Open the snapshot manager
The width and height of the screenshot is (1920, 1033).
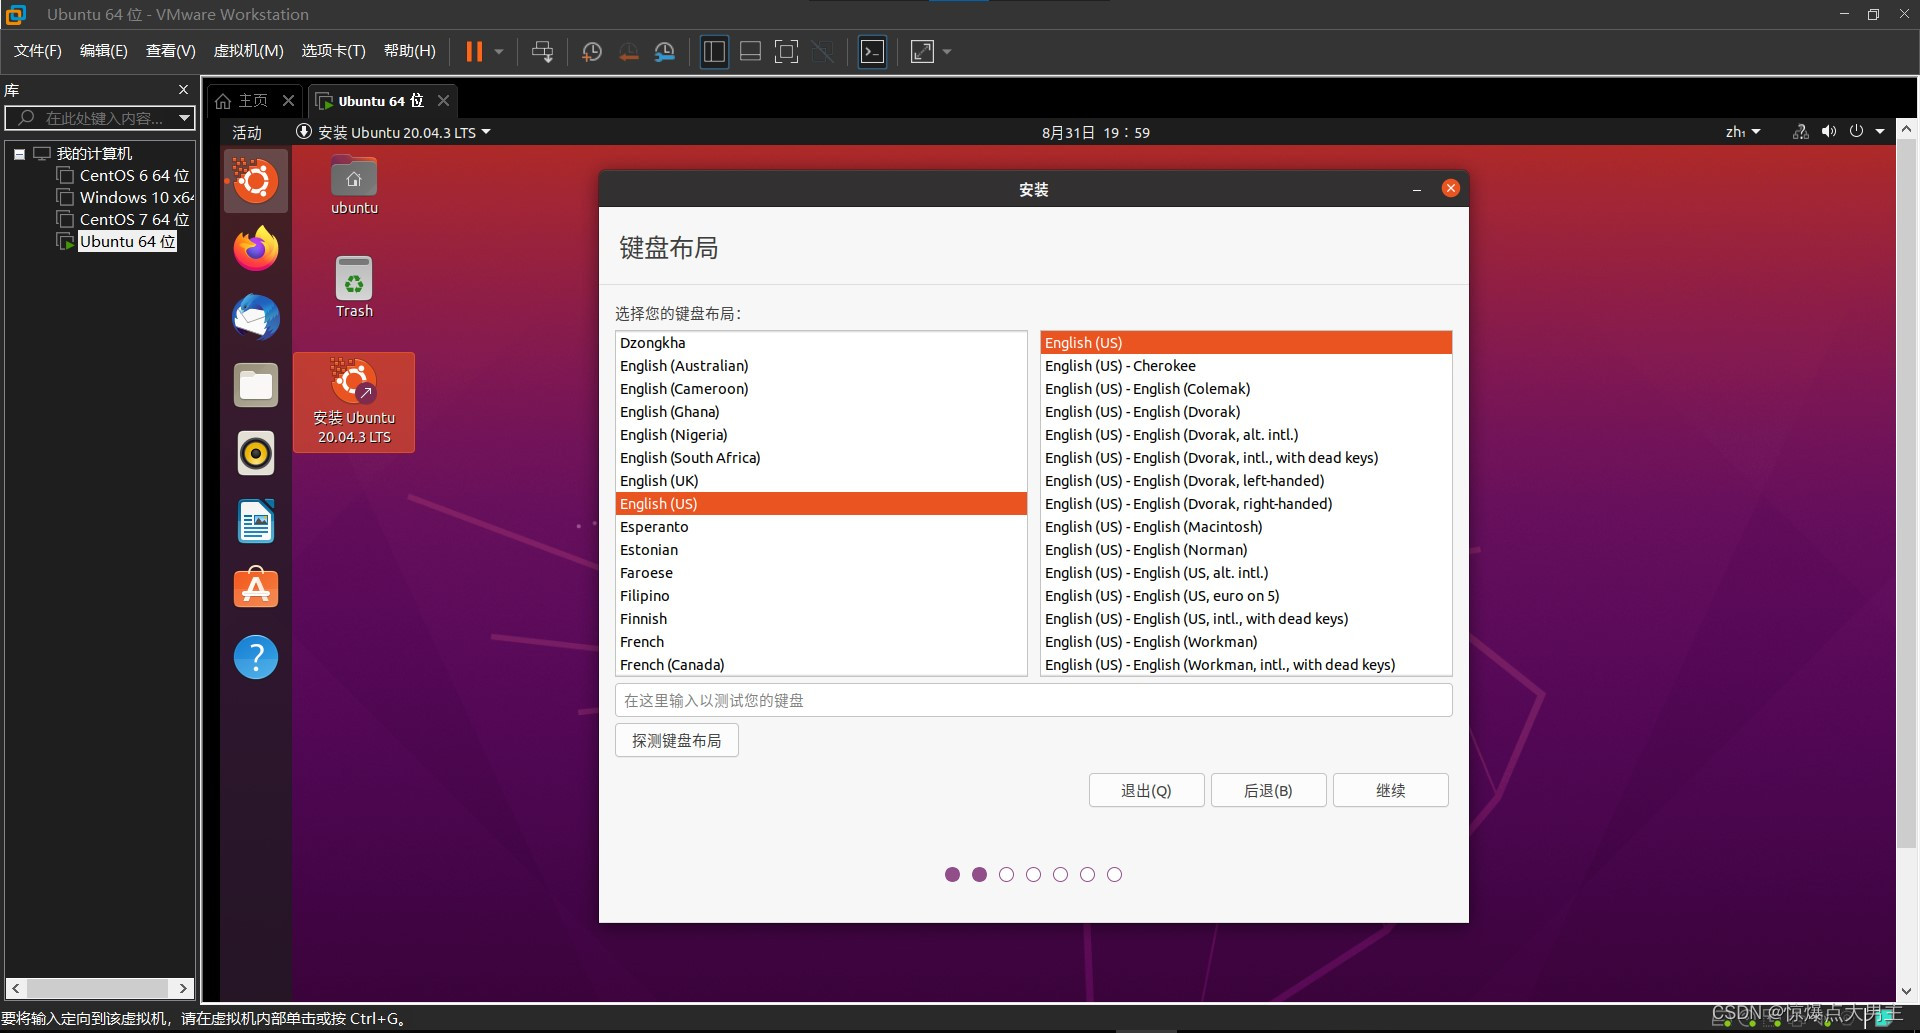point(665,51)
